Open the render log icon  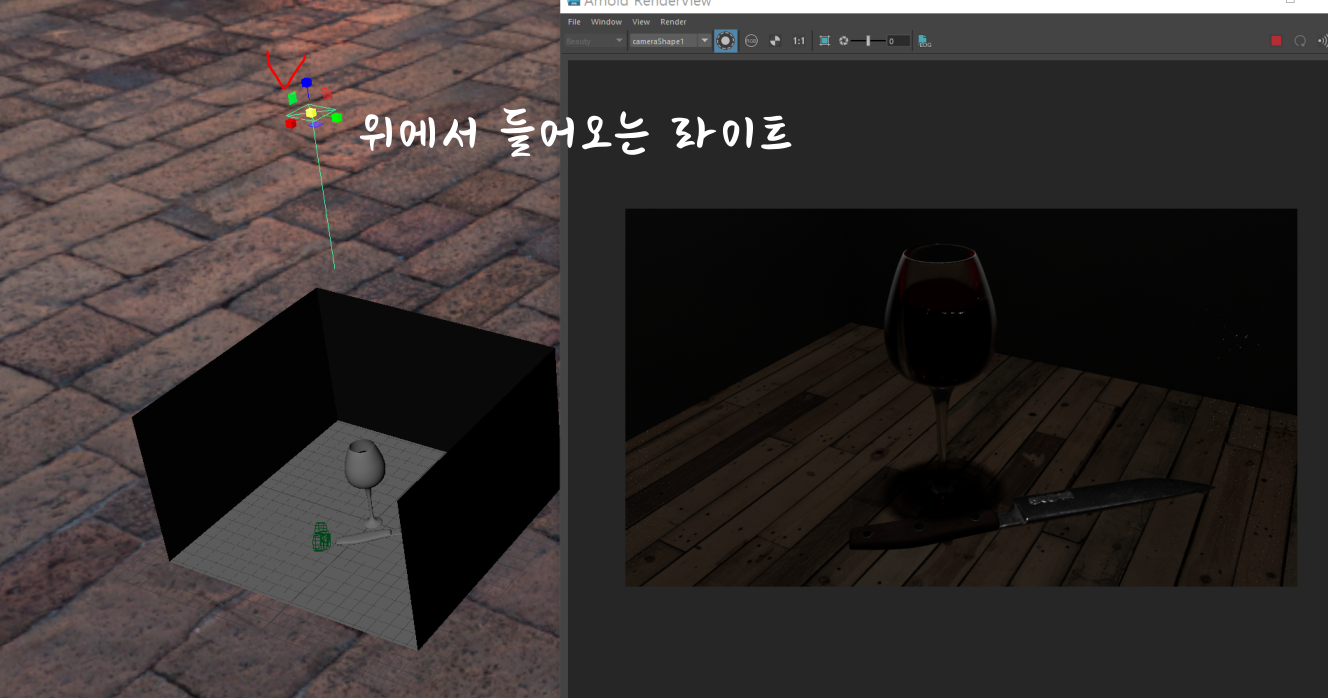coord(925,41)
